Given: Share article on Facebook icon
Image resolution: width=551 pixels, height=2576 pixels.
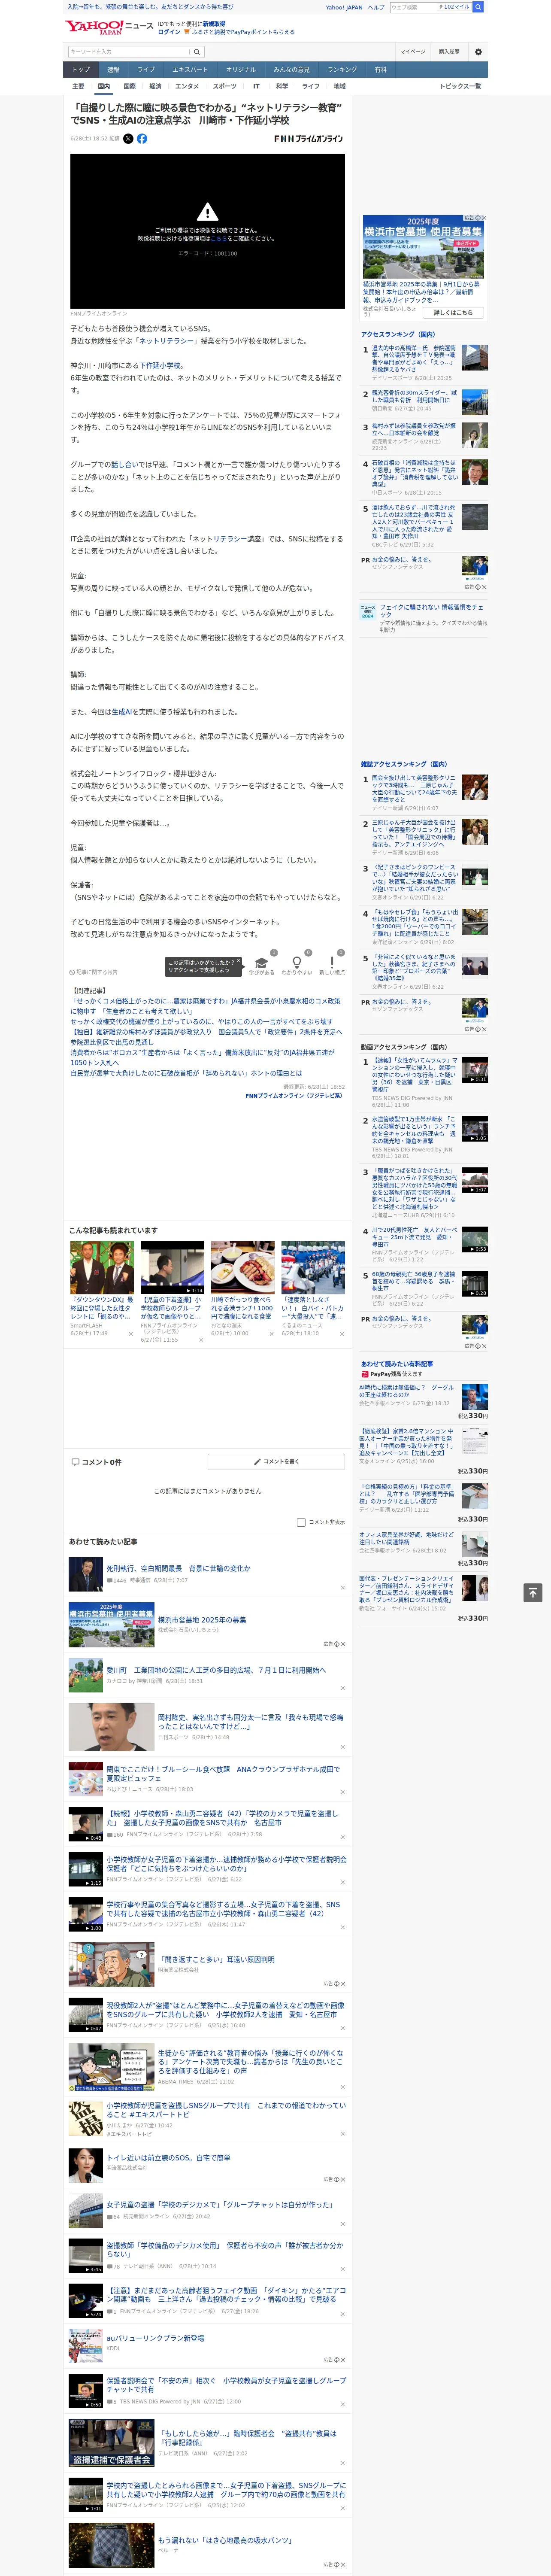Looking at the screenshot, I should click(x=142, y=139).
